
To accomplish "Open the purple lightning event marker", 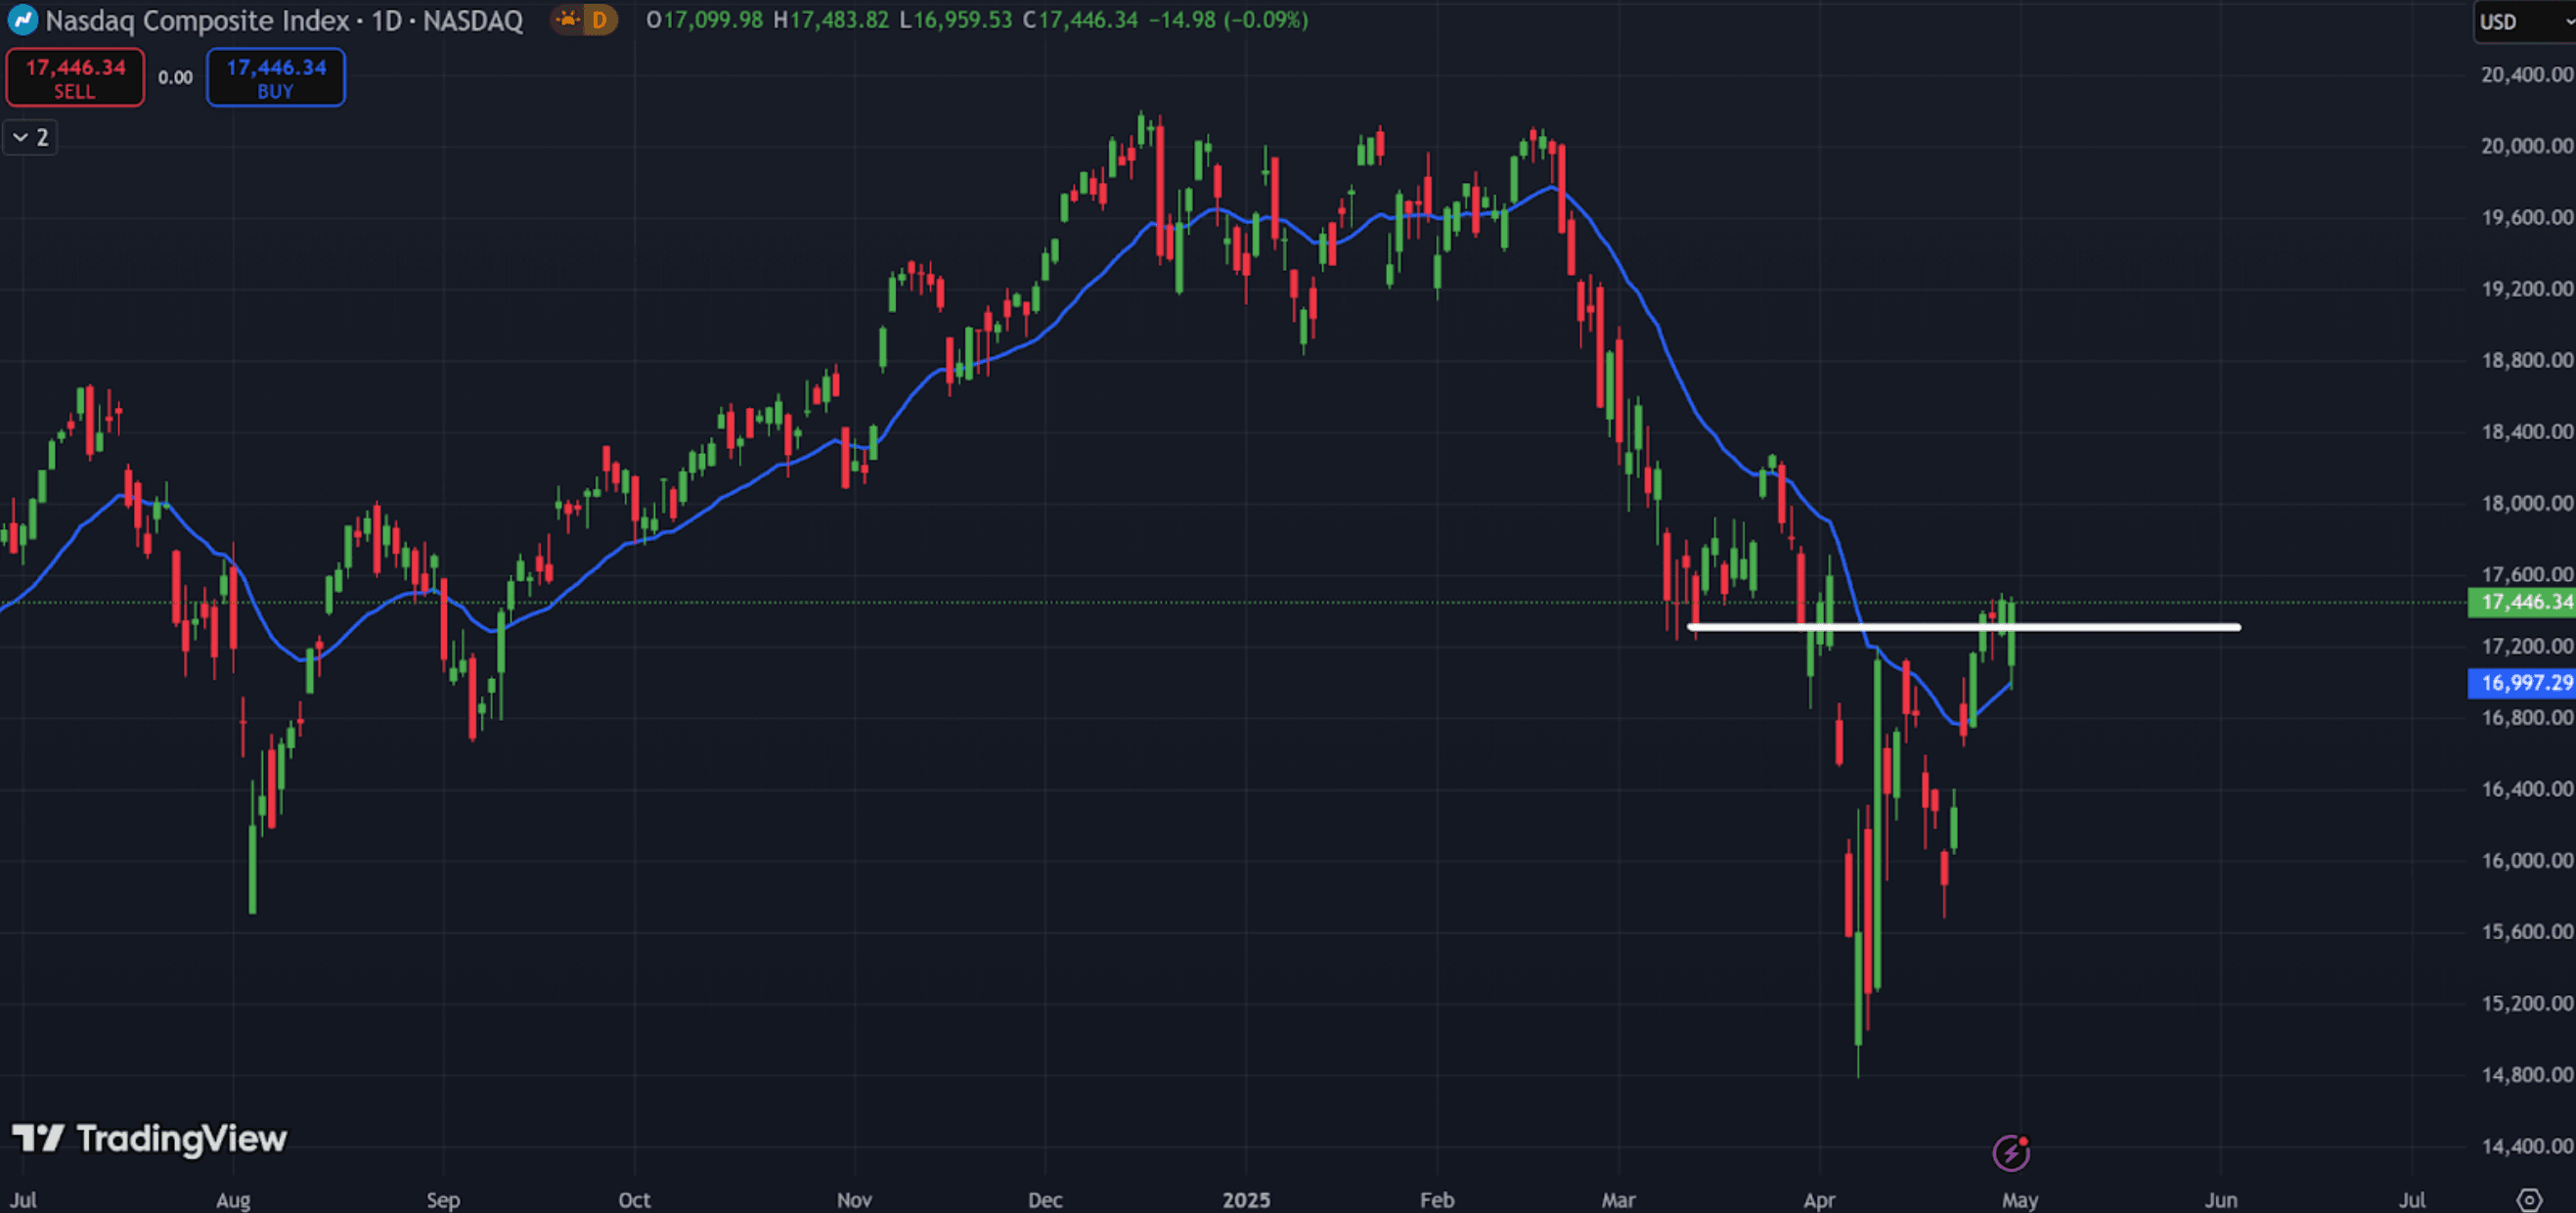I will [2010, 1153].
